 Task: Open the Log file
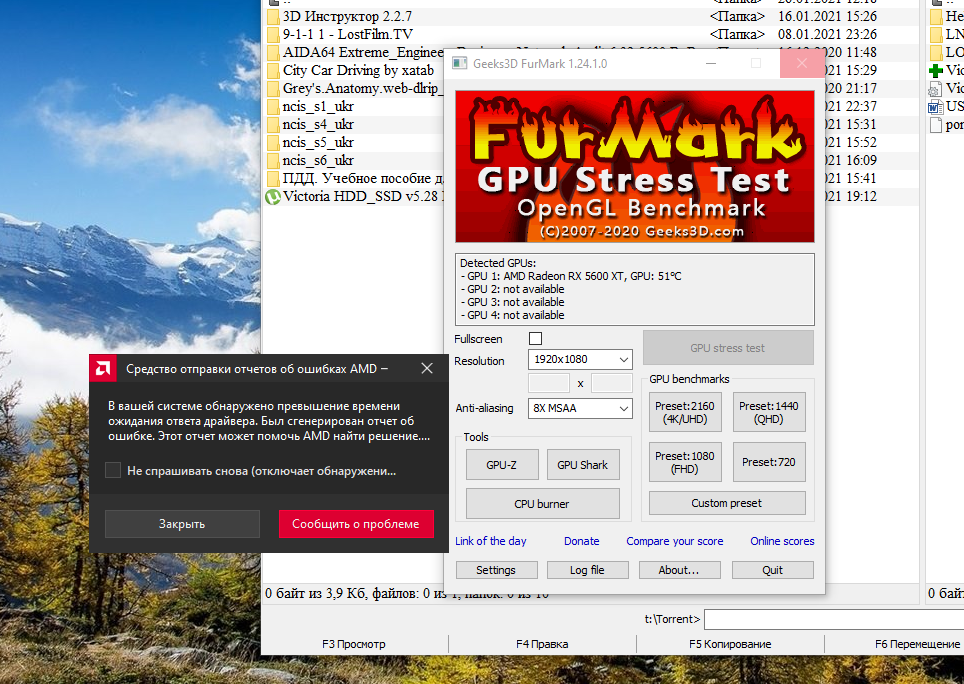point(587,570)
